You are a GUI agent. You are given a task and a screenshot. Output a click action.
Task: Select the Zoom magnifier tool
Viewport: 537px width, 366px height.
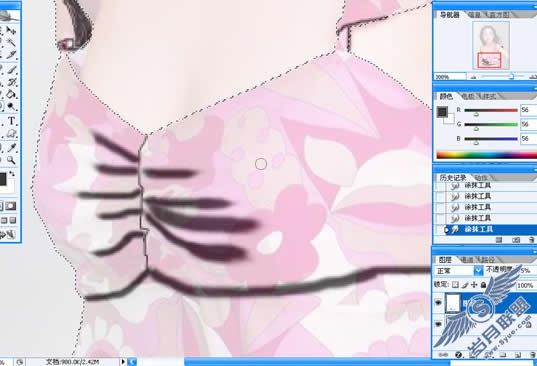[x=11, y=160]
